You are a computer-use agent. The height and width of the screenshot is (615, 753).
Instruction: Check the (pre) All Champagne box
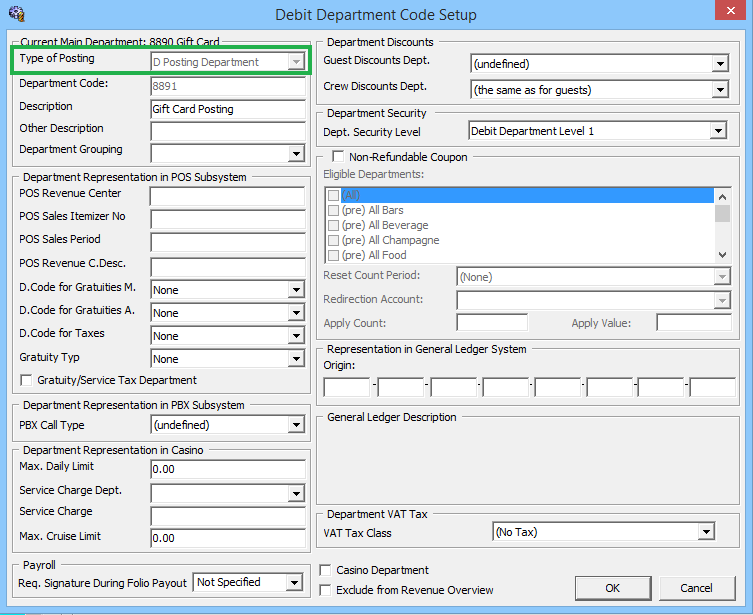point(333,240)
